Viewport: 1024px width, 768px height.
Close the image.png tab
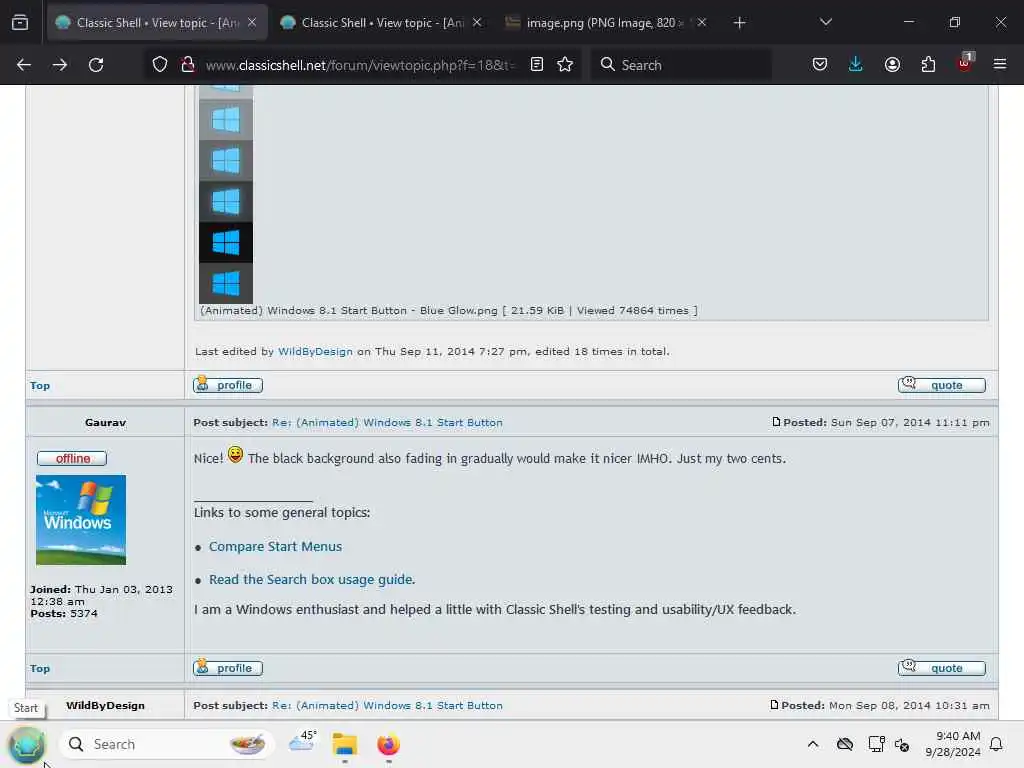pyautogui.click(x=702, y=23)
